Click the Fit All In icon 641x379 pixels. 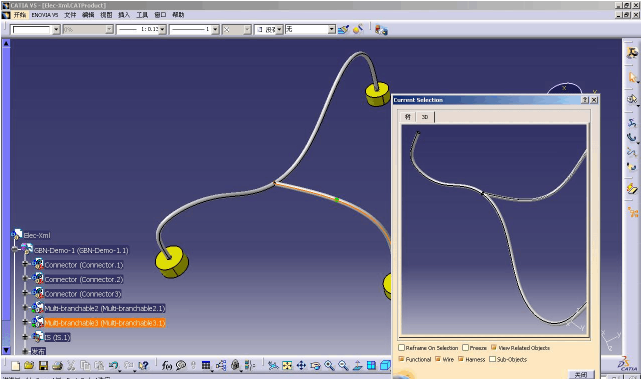tap(287, 366)
